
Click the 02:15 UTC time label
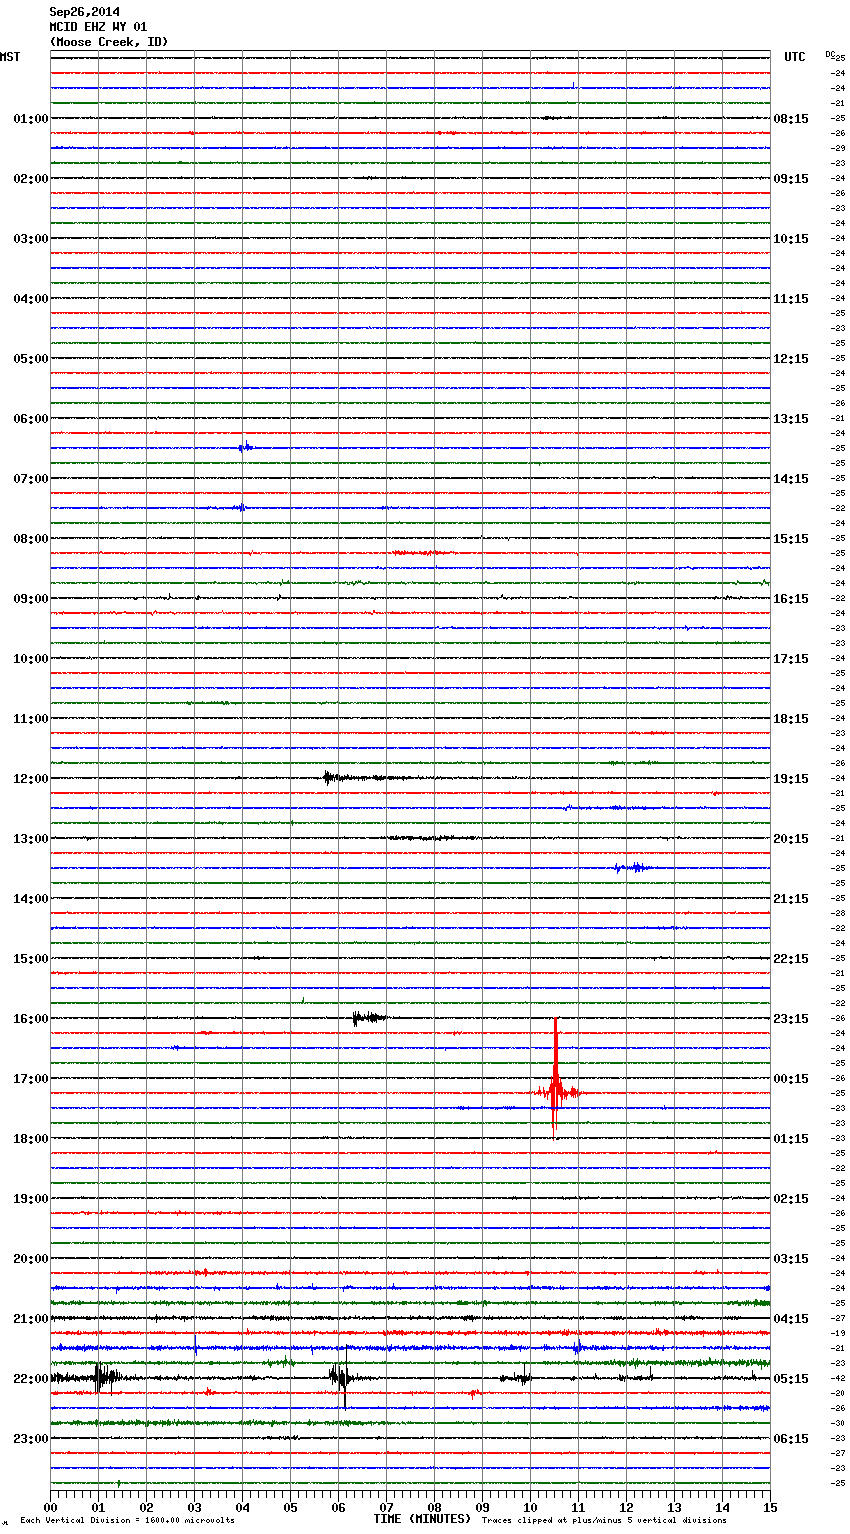coord(791,1199)
